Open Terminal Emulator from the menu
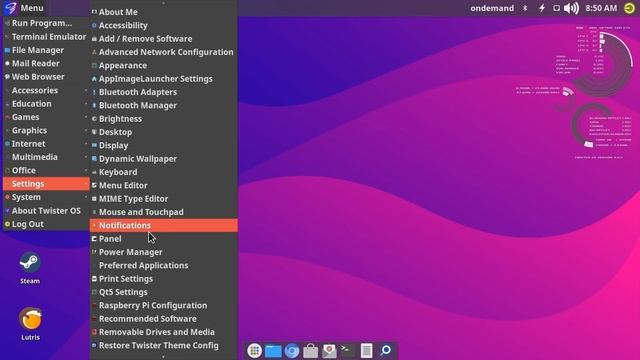Screen dimensions: 640x360 coord(46,37)
